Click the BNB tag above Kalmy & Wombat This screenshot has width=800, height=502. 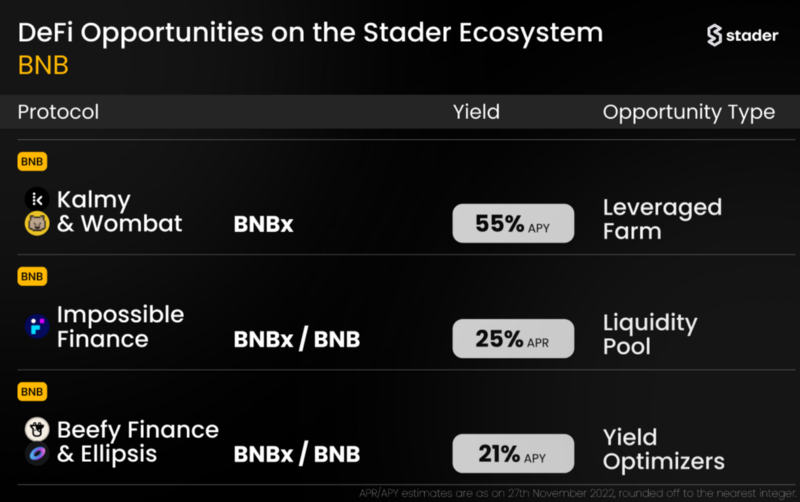point(32,162)
